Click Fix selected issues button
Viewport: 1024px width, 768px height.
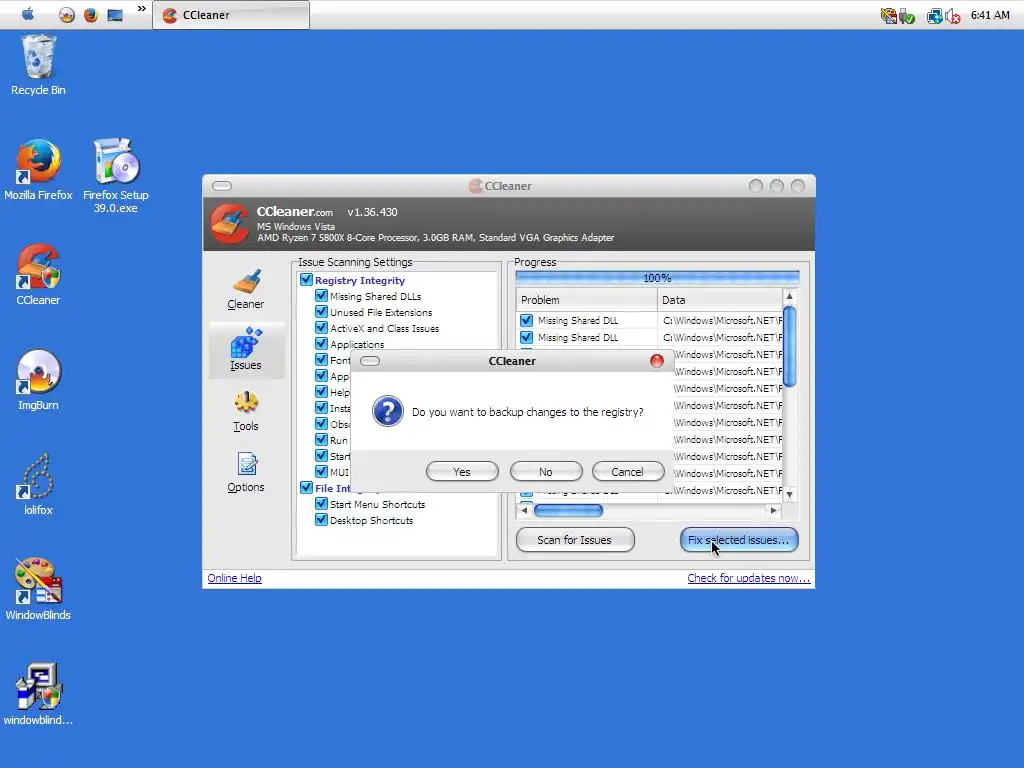[x=739, y=540]
